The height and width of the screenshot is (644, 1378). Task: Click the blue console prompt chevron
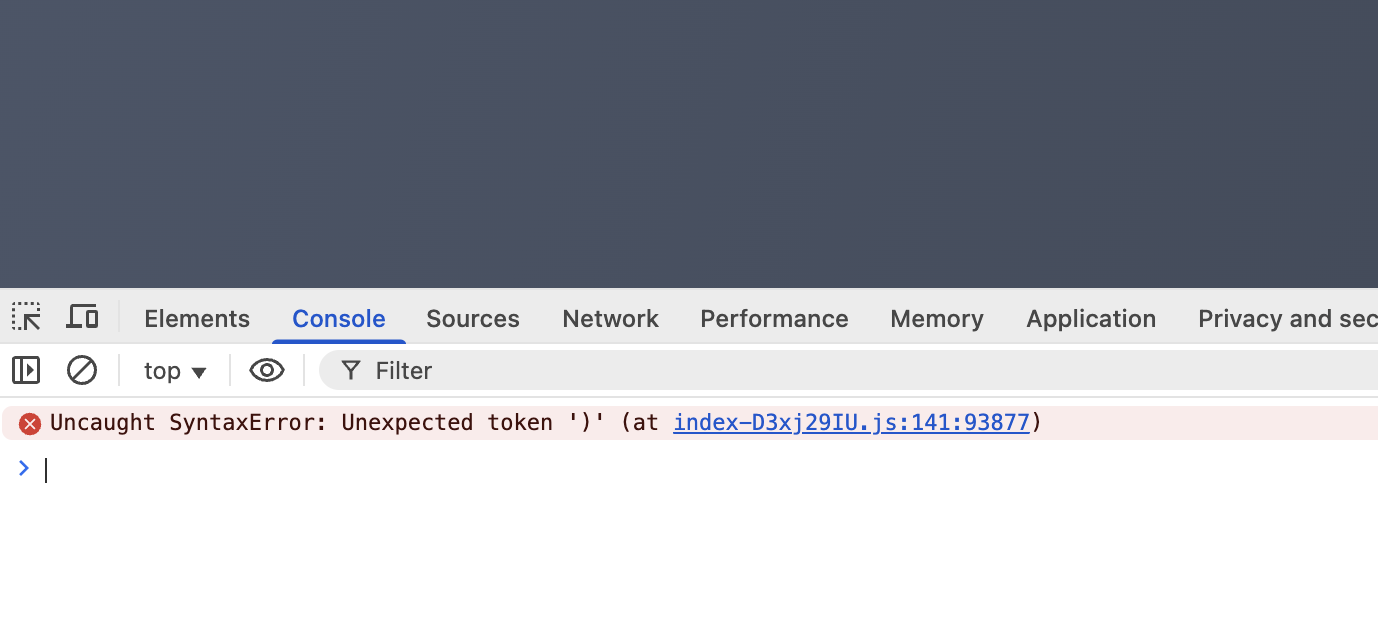click(24, 468)
